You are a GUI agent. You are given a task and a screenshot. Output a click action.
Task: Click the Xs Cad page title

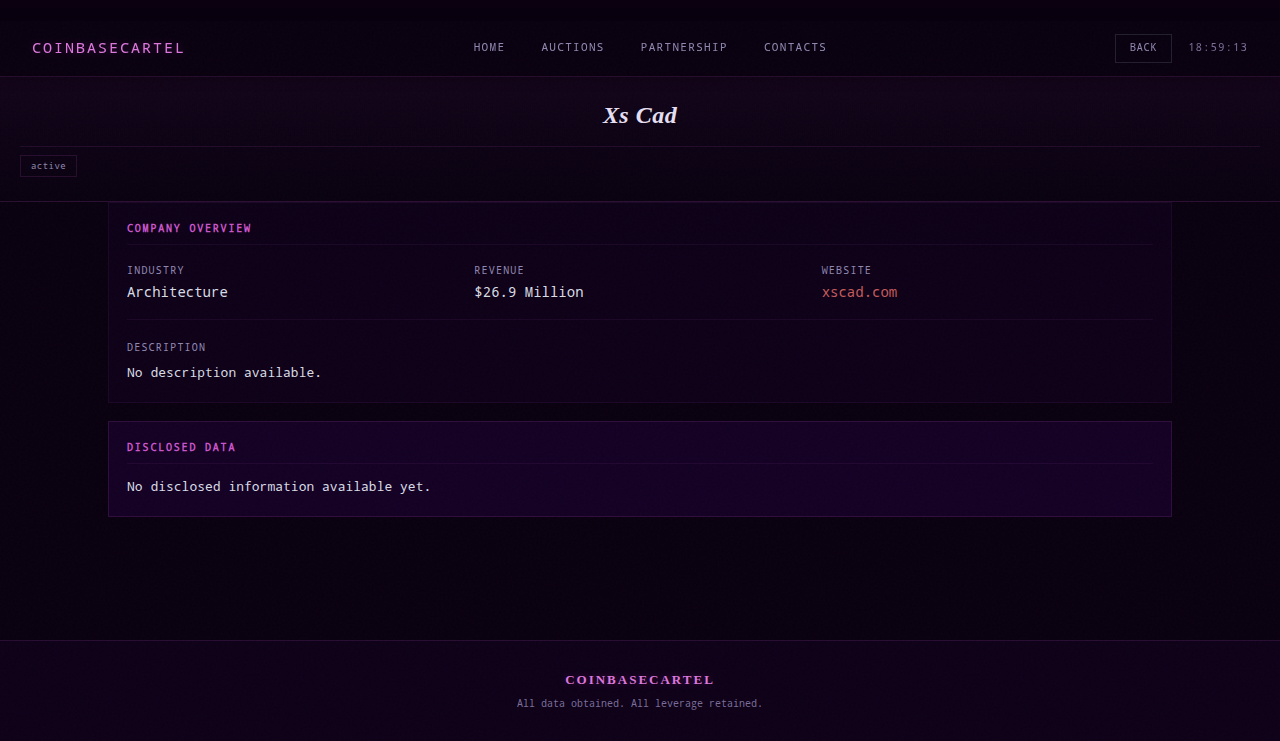tap(640, 115)
